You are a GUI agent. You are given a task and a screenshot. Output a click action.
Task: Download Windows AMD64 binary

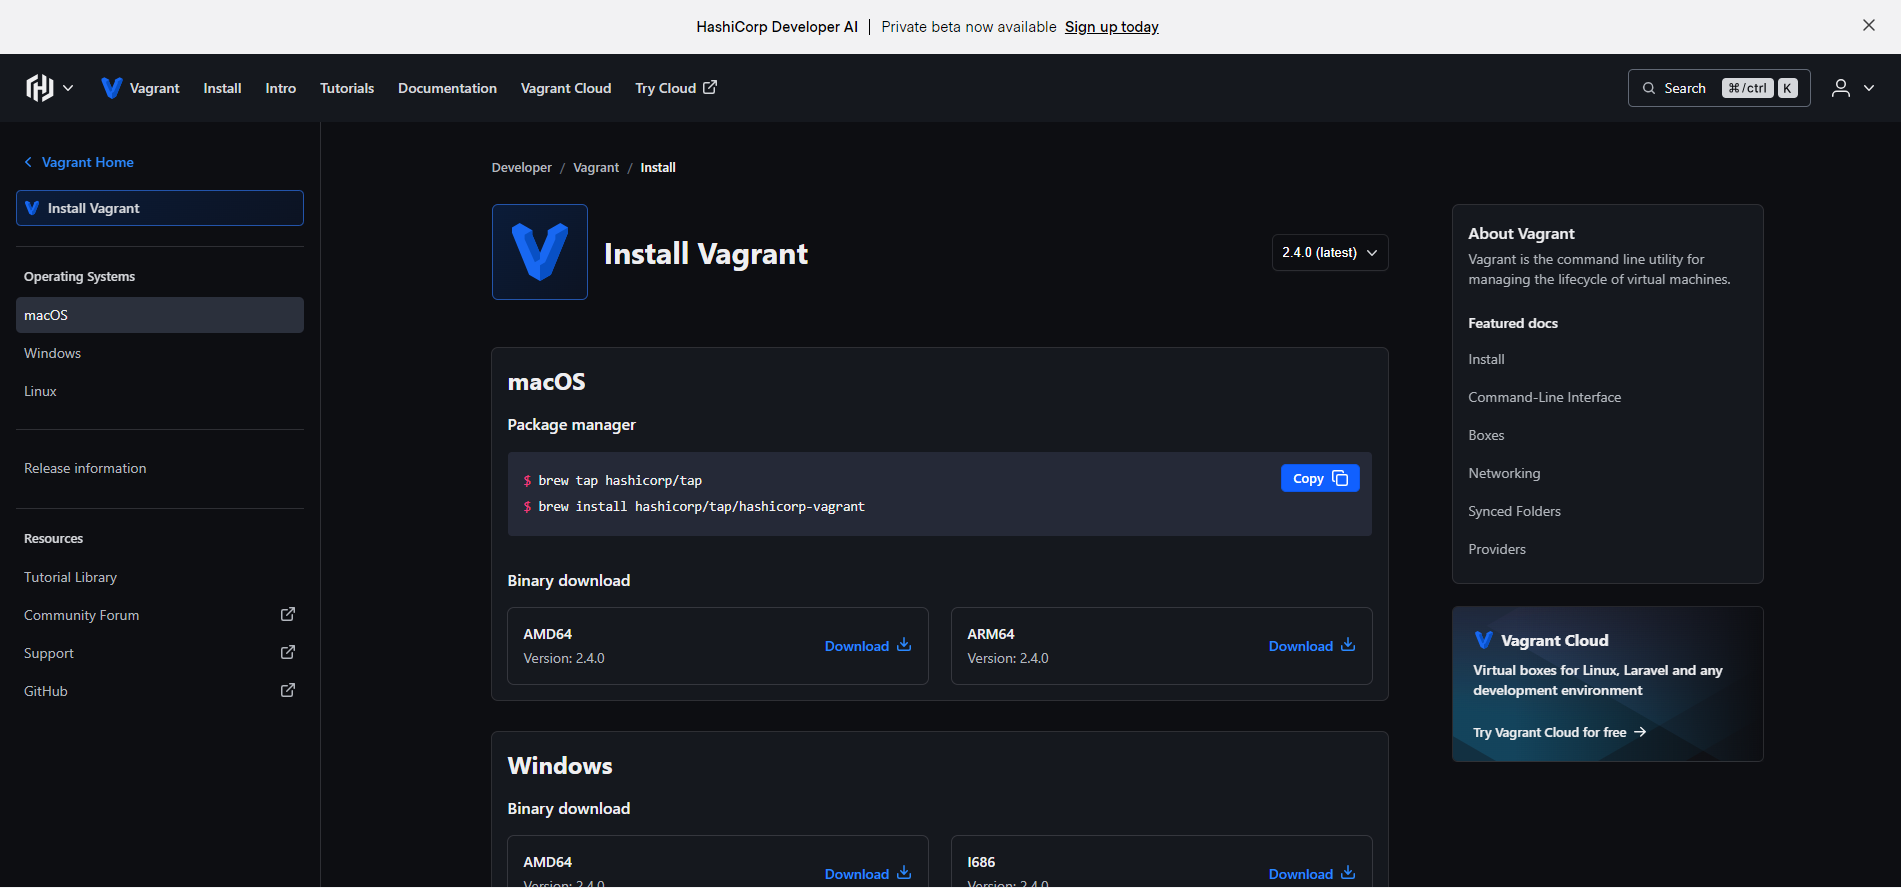coord(867,873)
